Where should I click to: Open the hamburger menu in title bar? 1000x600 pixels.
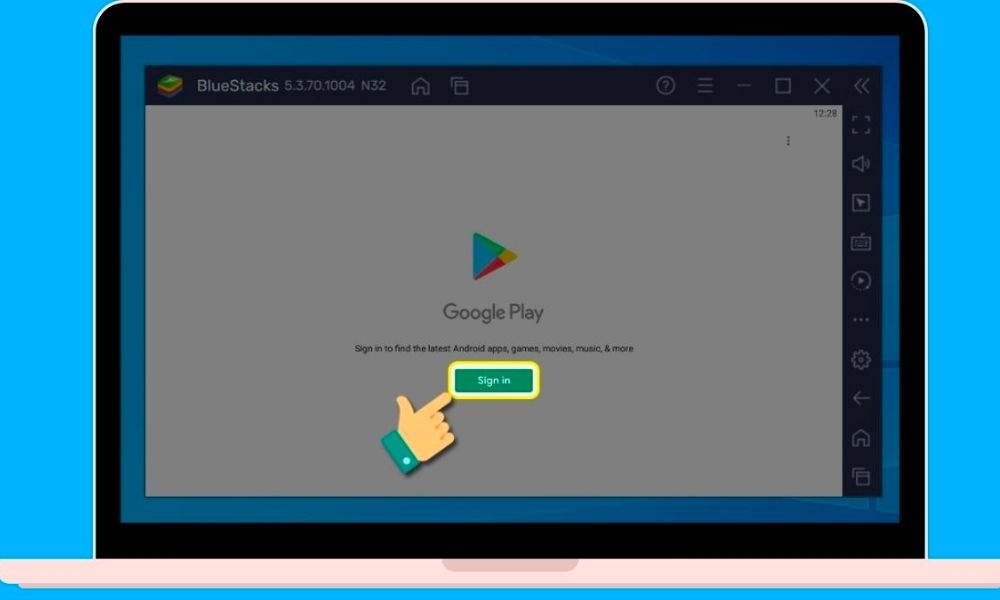coord(705,85)
